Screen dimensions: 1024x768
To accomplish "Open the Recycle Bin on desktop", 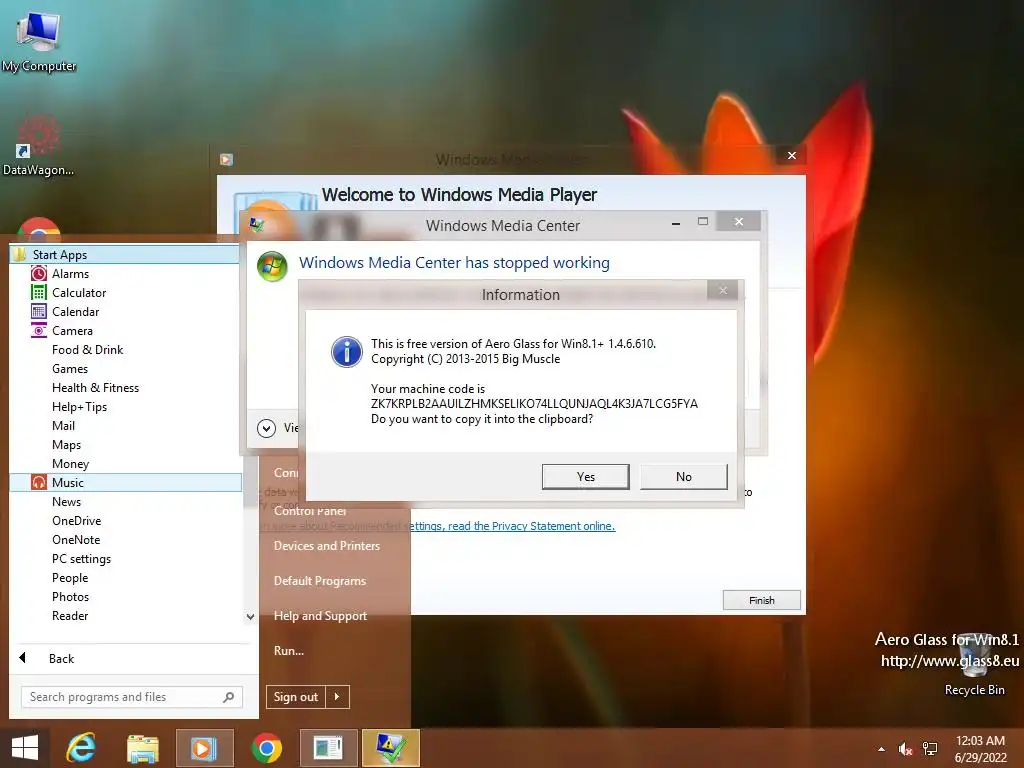I will tap(974, 664).
